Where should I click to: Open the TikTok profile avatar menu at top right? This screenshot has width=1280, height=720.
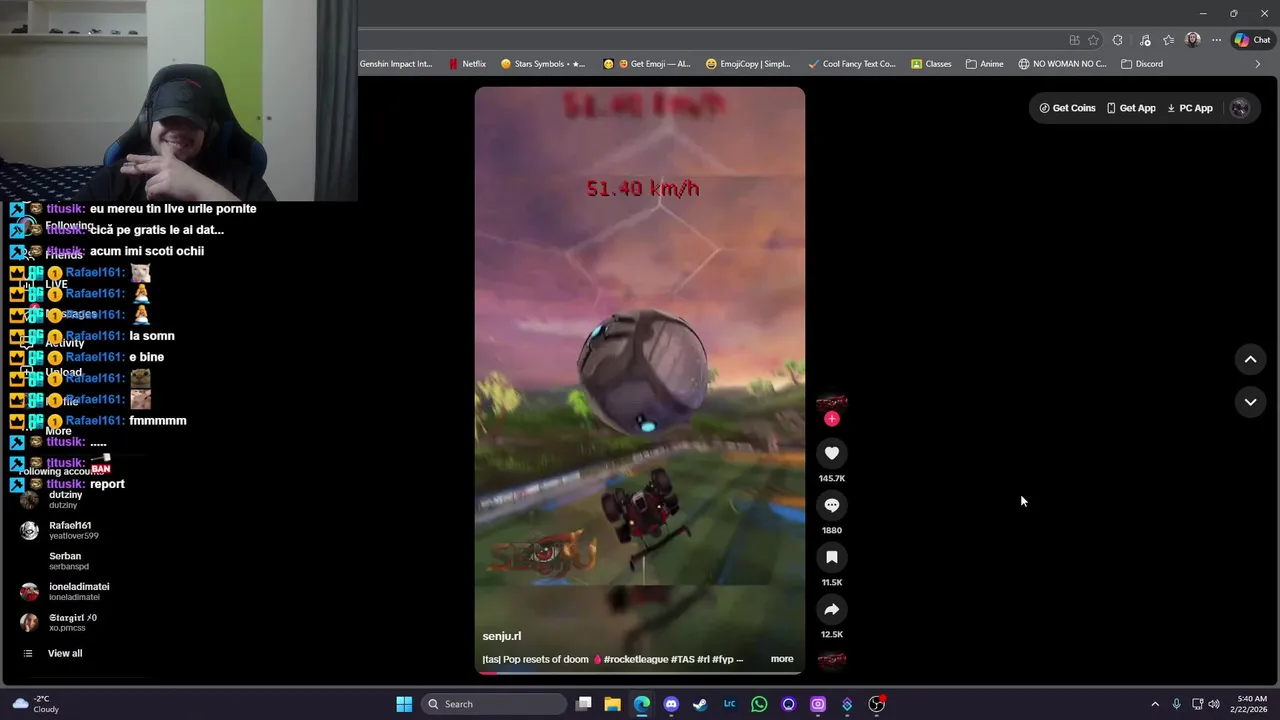(x=1240, y=108)
